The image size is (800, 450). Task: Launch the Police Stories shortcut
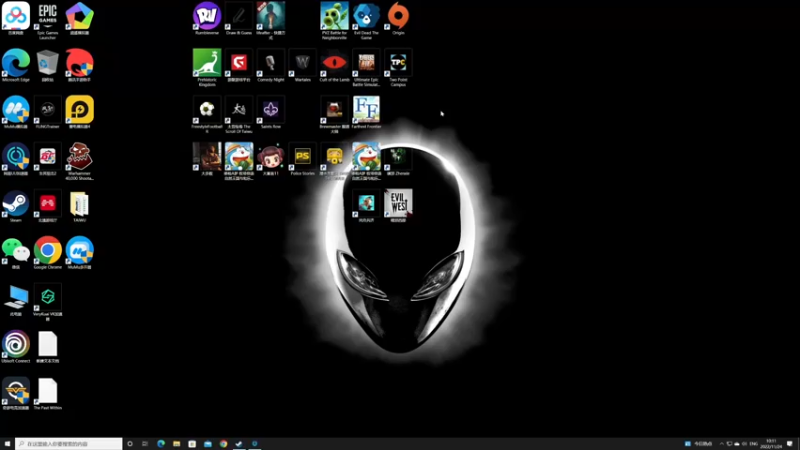click(303, 159)
